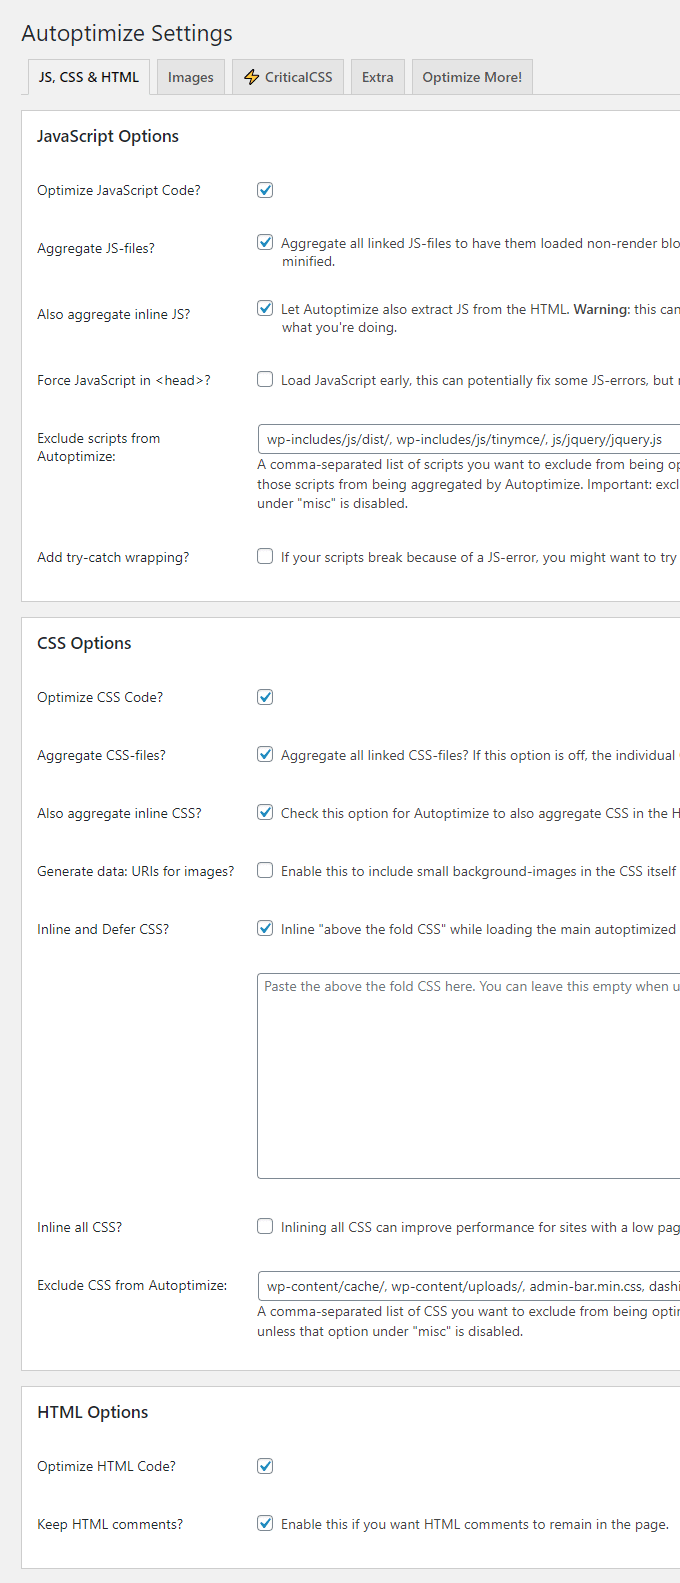Screen dimensions: 680x1583
Task: Click the 'Aggregate CSS-files?' label
Action: tap(102, 755)
